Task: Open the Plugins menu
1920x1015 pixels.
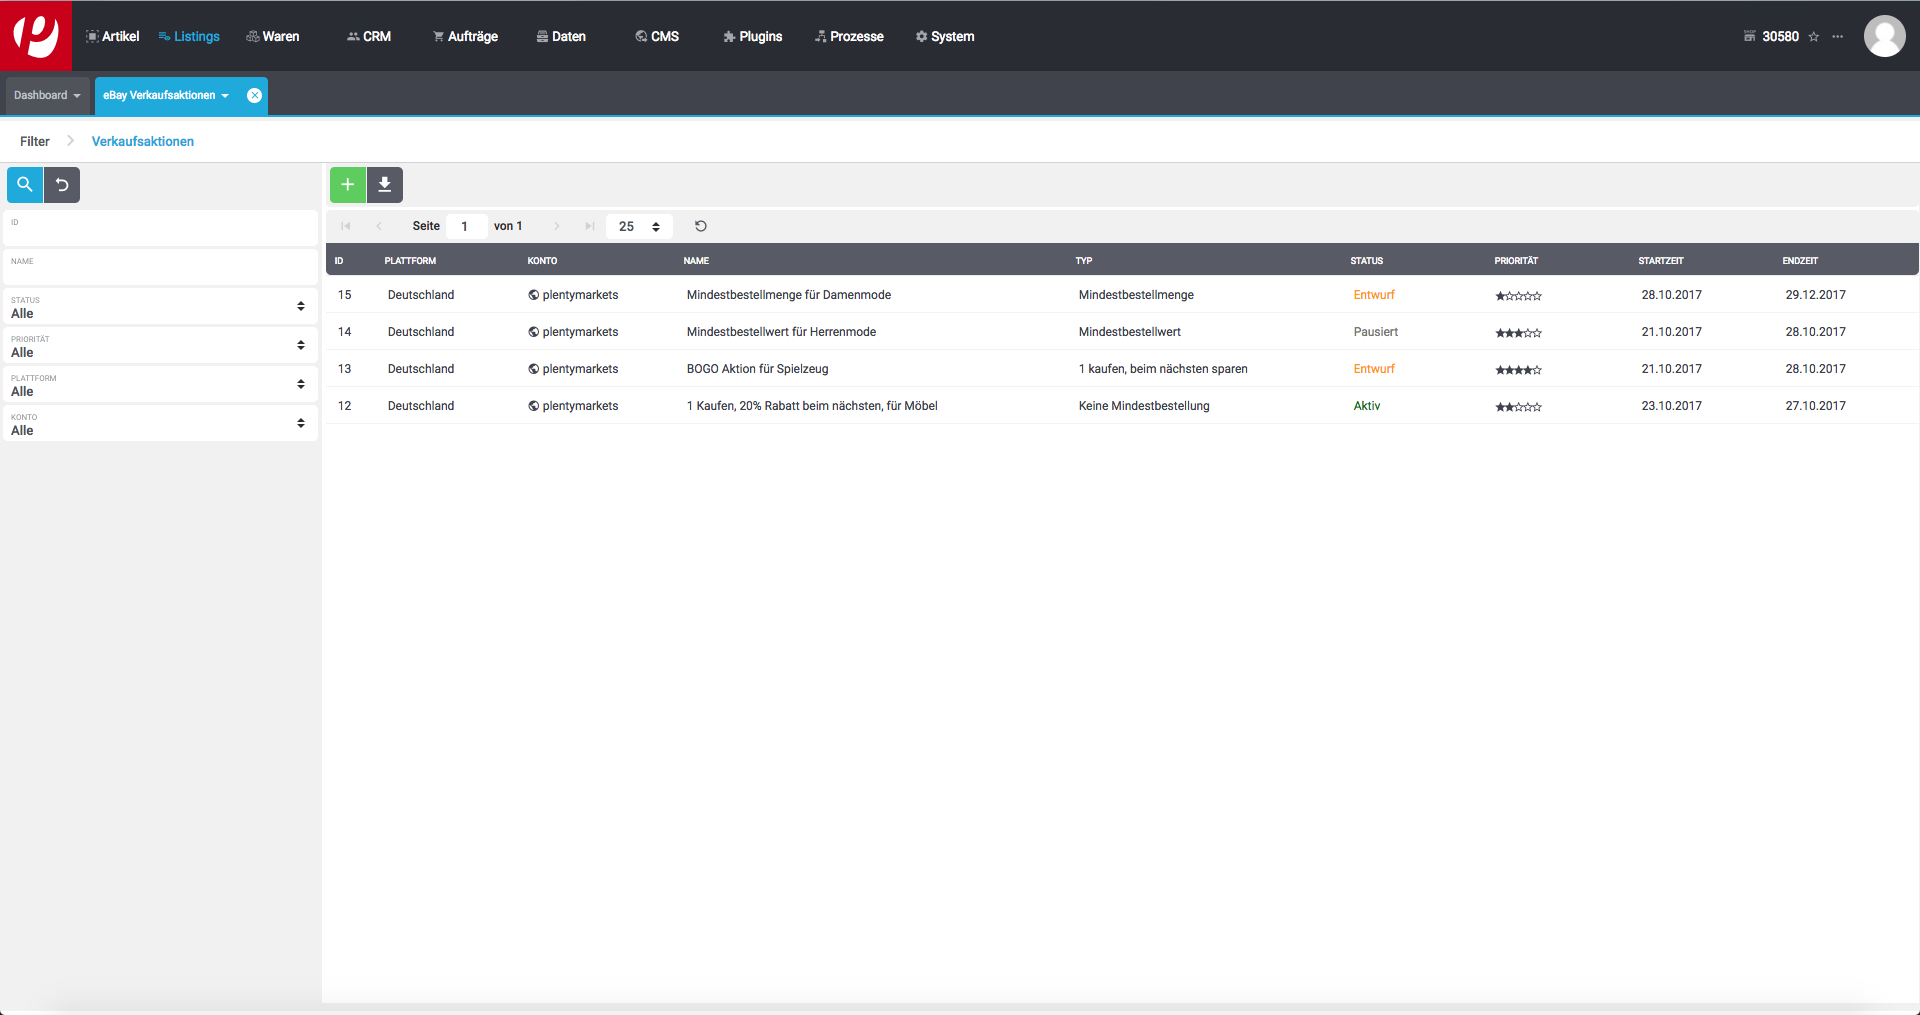Action: coord(753,36)
